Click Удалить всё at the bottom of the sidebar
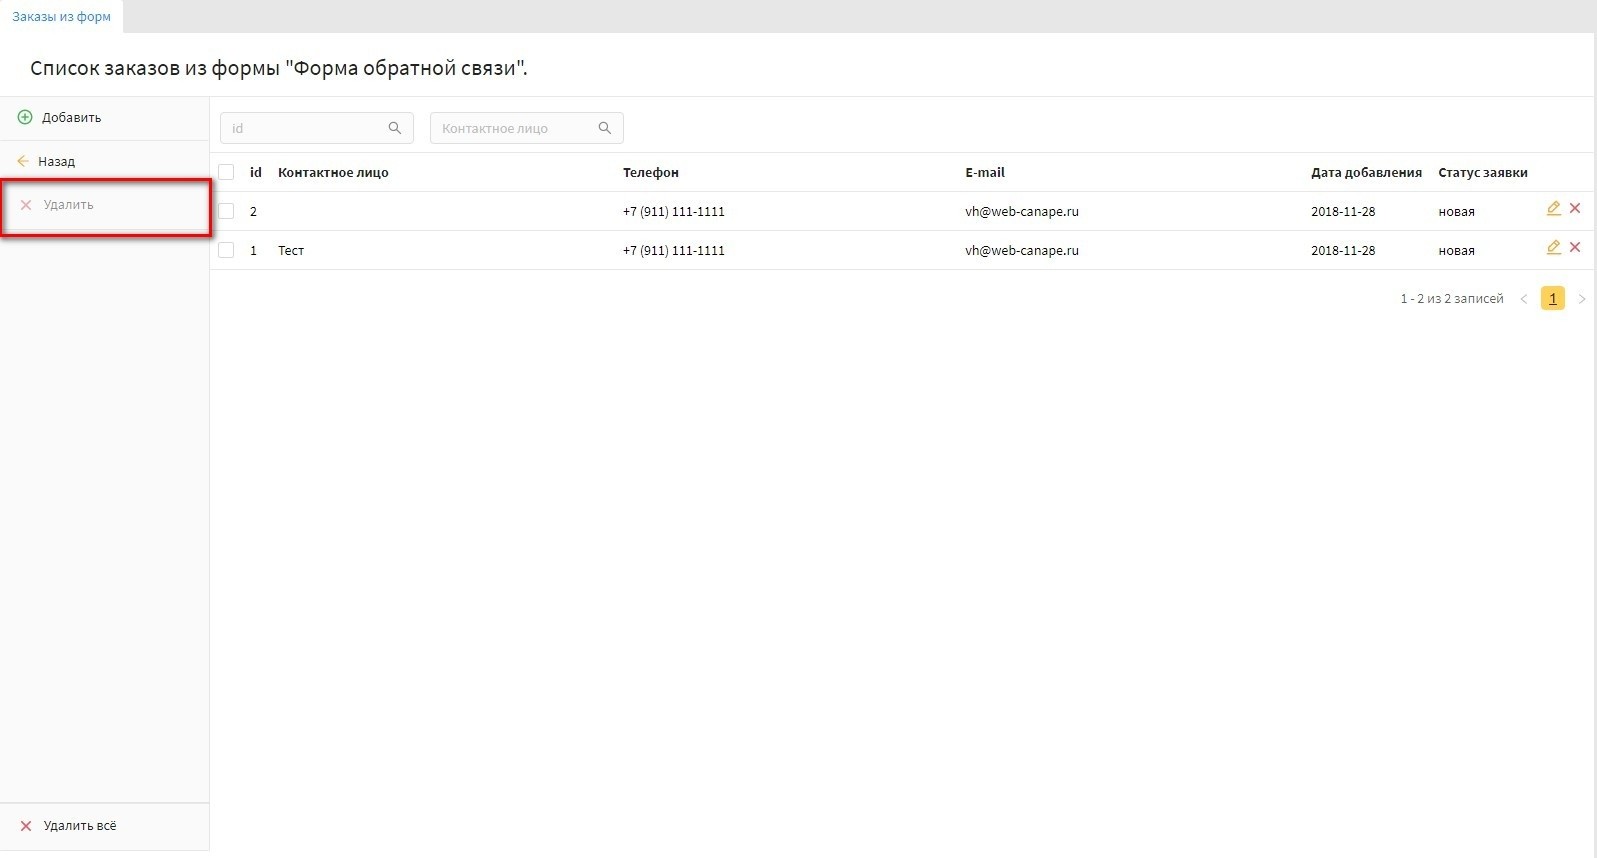1597x858 pixels. [79, 826]
